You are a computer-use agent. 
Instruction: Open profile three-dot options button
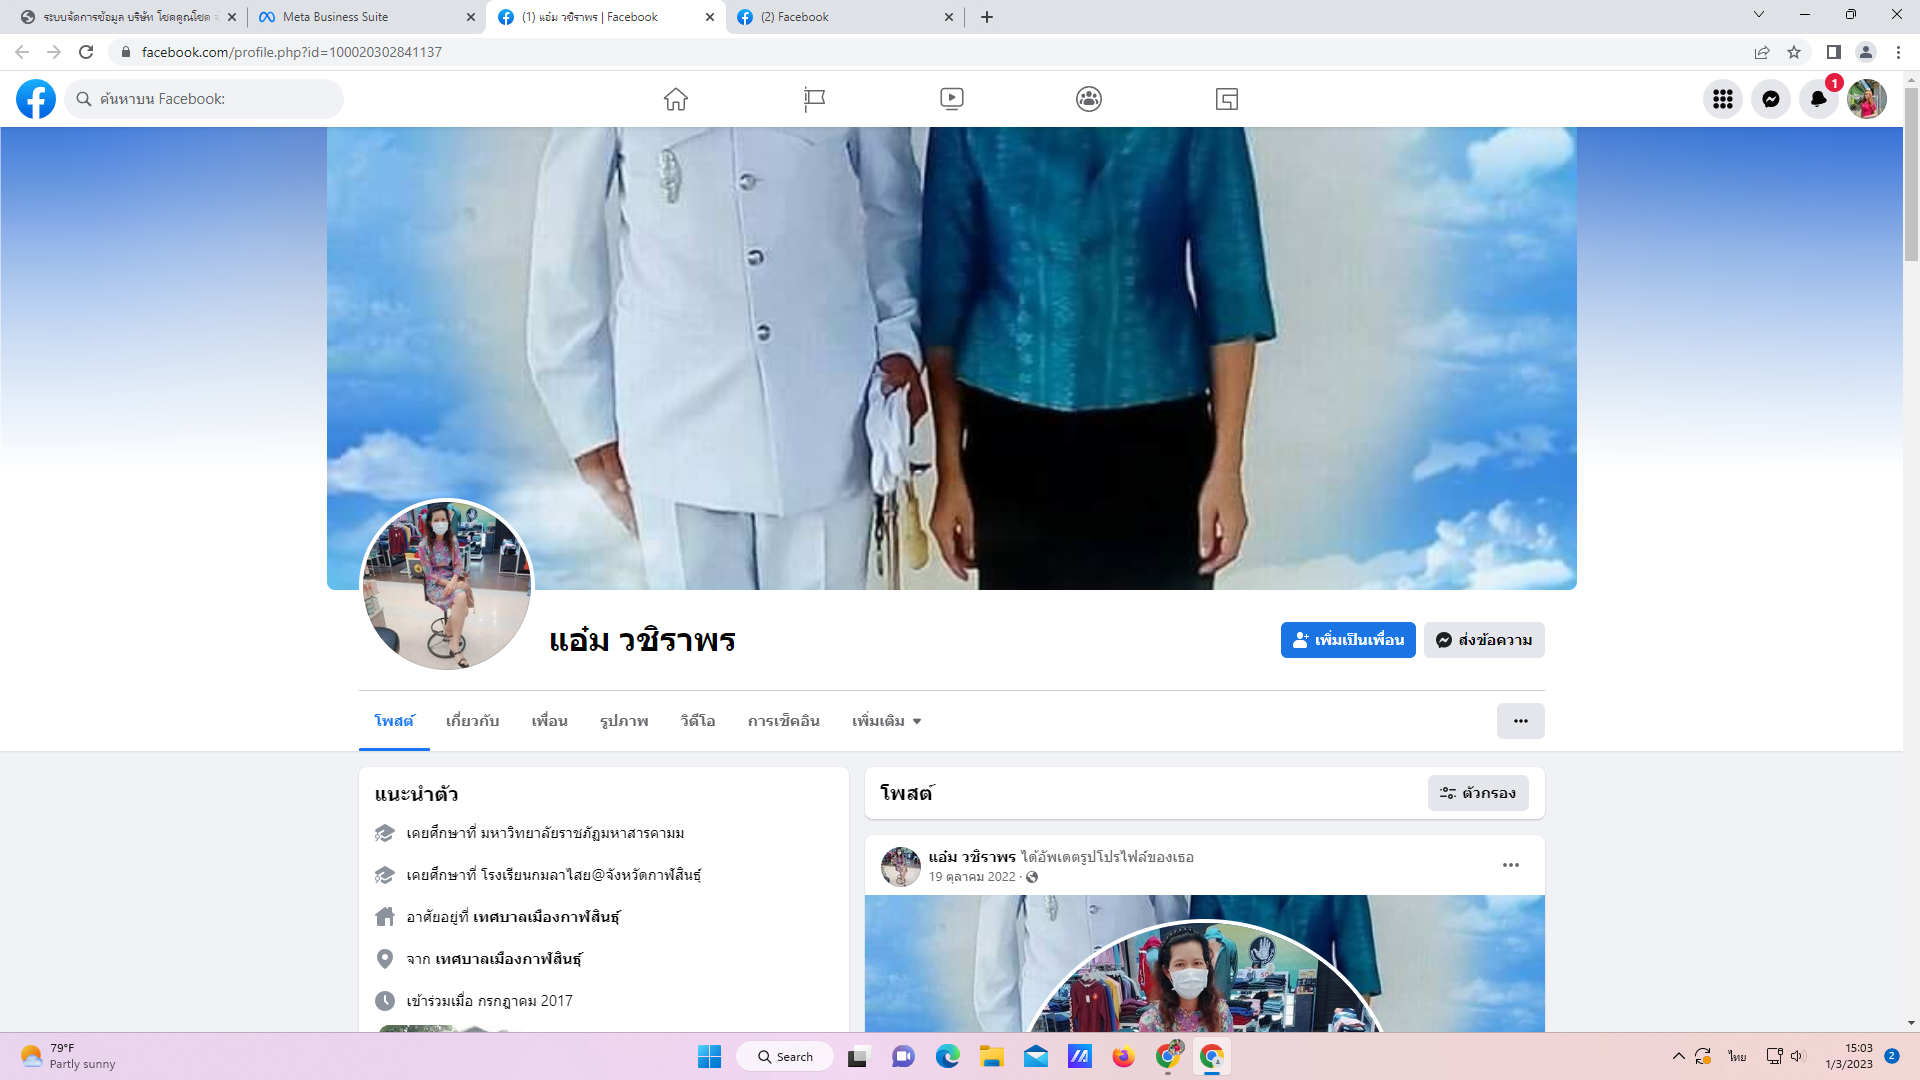(1520, 721)
